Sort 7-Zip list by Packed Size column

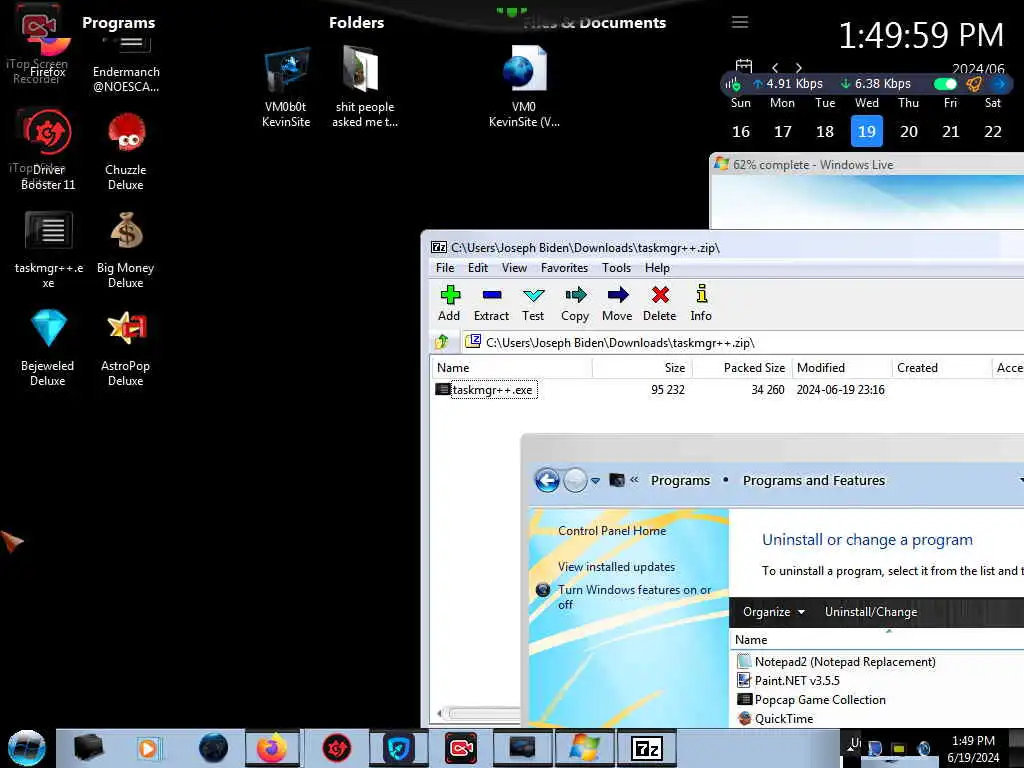(743, 368)
